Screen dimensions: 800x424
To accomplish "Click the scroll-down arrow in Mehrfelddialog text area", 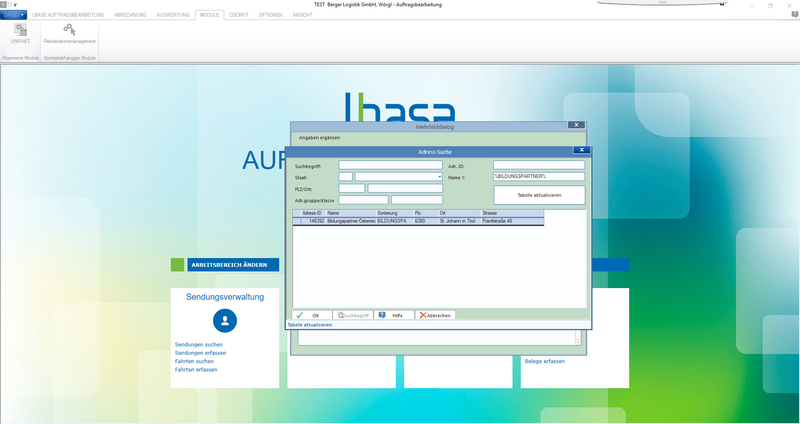I will tap(578, 342).
